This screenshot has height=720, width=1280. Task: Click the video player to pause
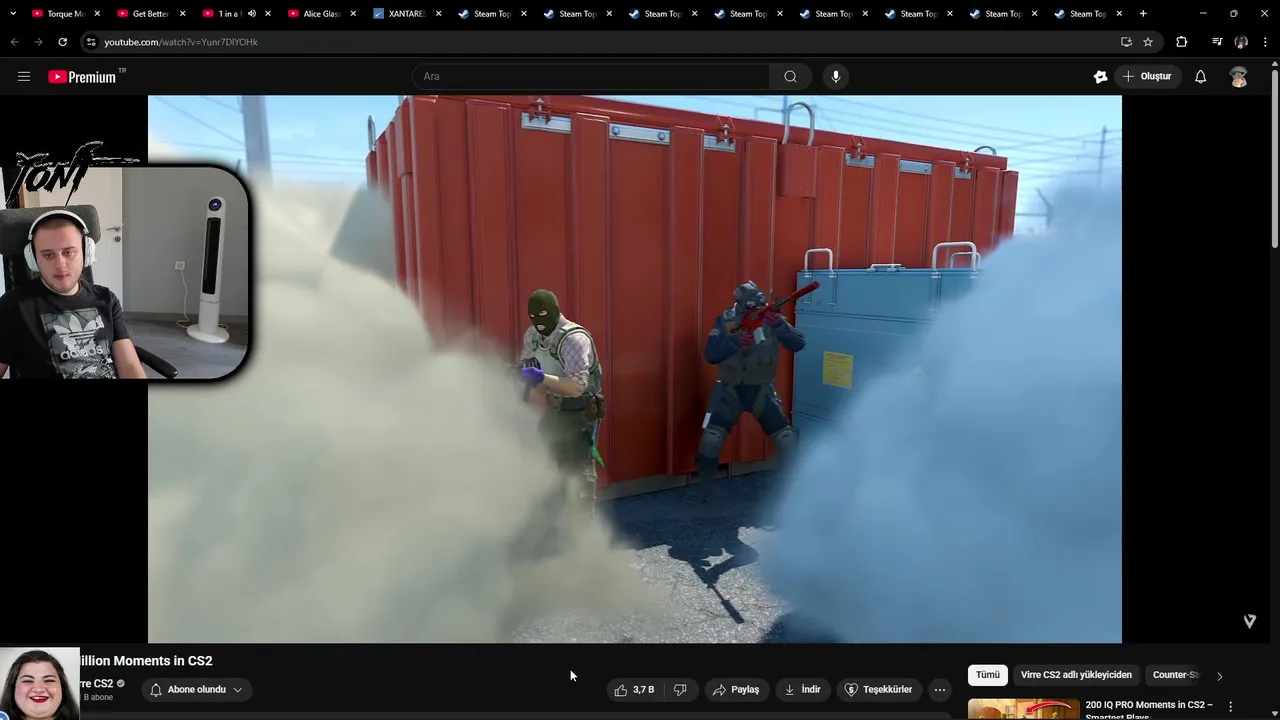point(635,369)
